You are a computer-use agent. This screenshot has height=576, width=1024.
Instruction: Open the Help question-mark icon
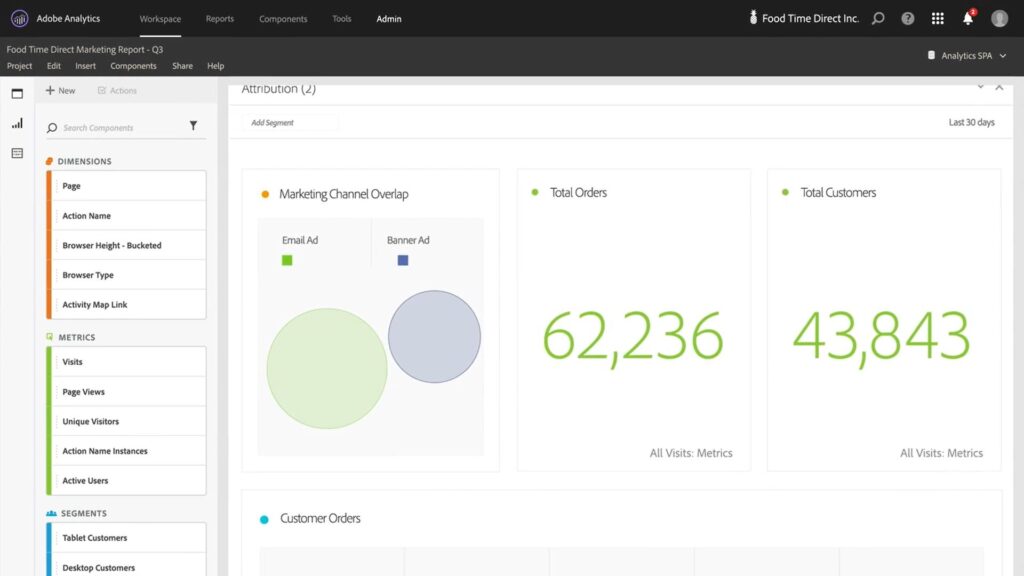point(906,17)
